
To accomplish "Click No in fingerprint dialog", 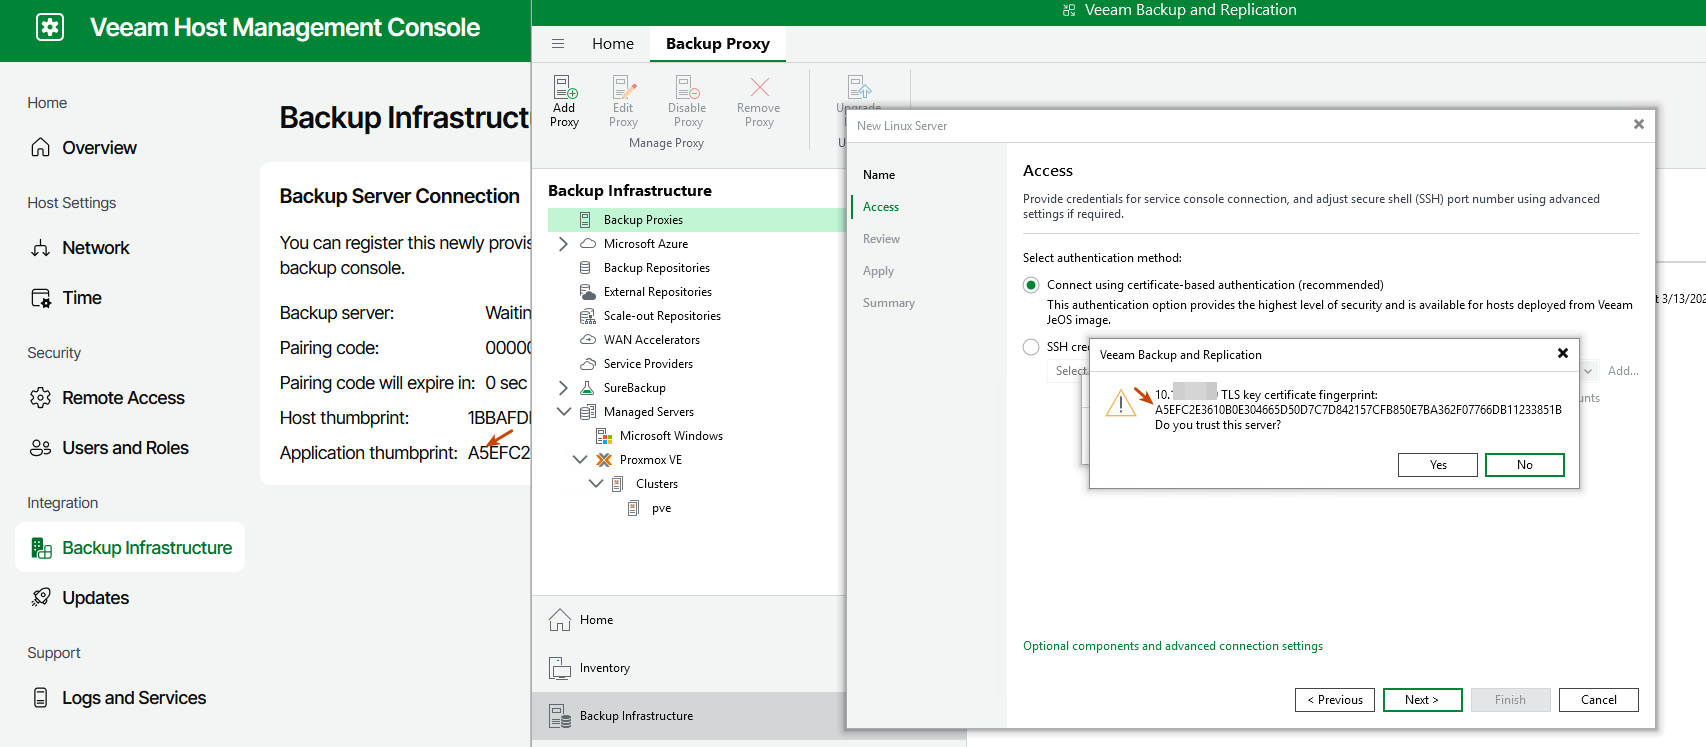I will [x=1524, y=465].
